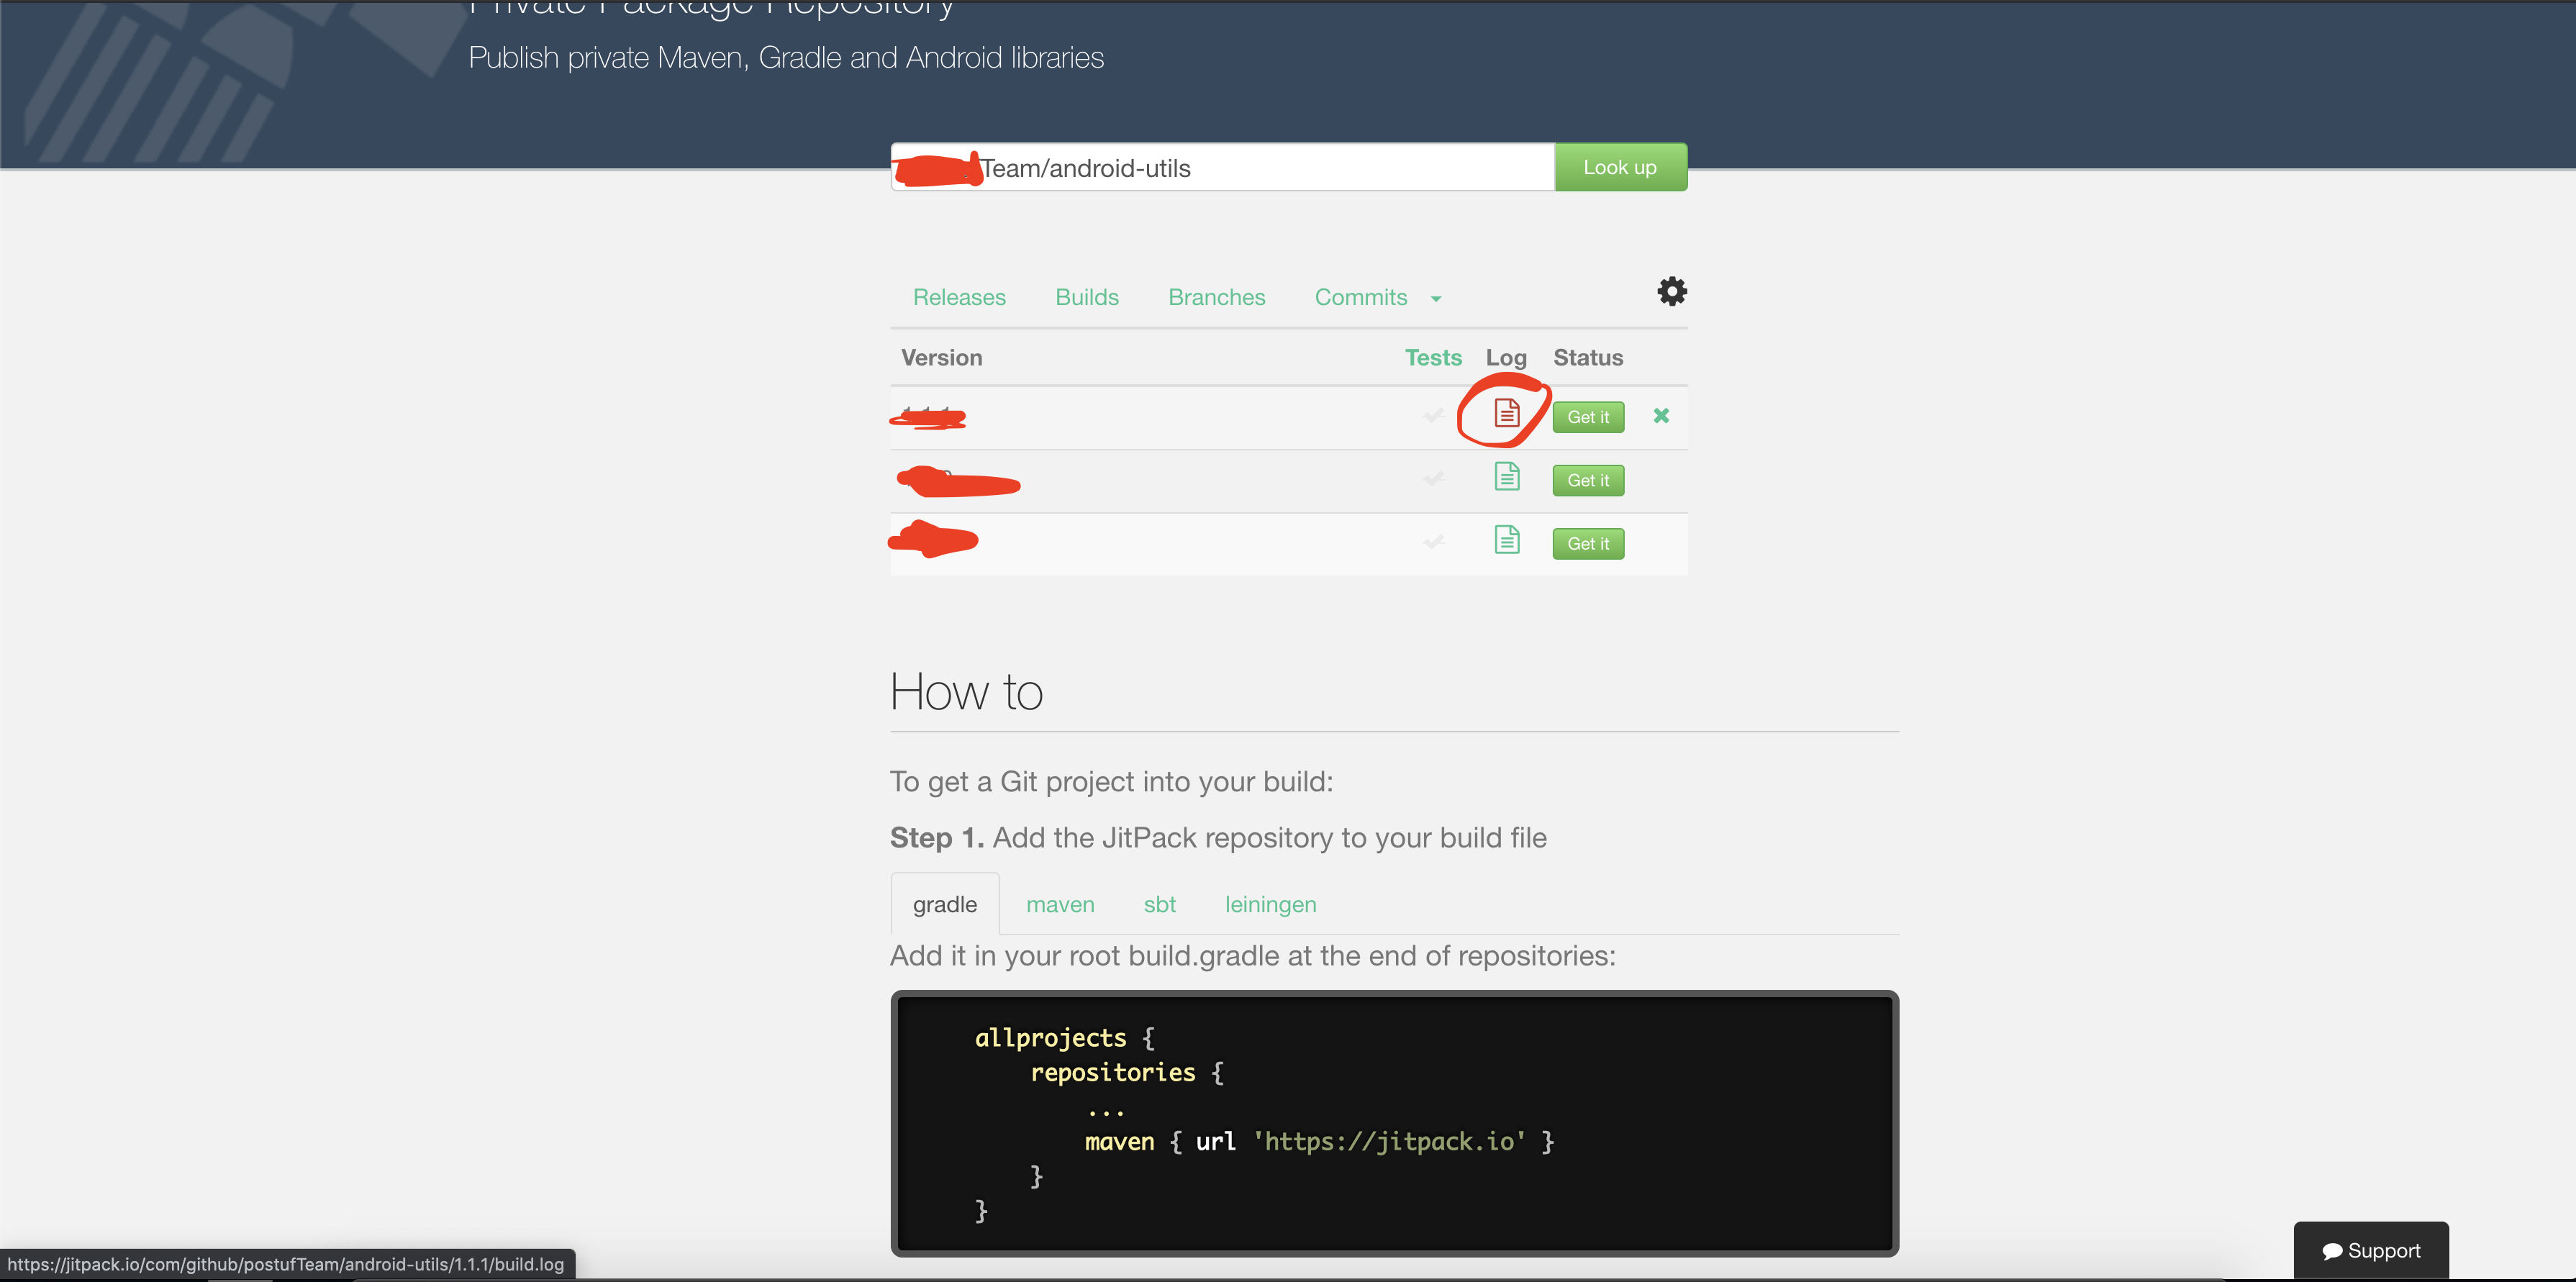This screenshot has height=1282, width=2576.
Task: Click Get it on the top version
Action: pyautogui.click(x=1587, y=417)
